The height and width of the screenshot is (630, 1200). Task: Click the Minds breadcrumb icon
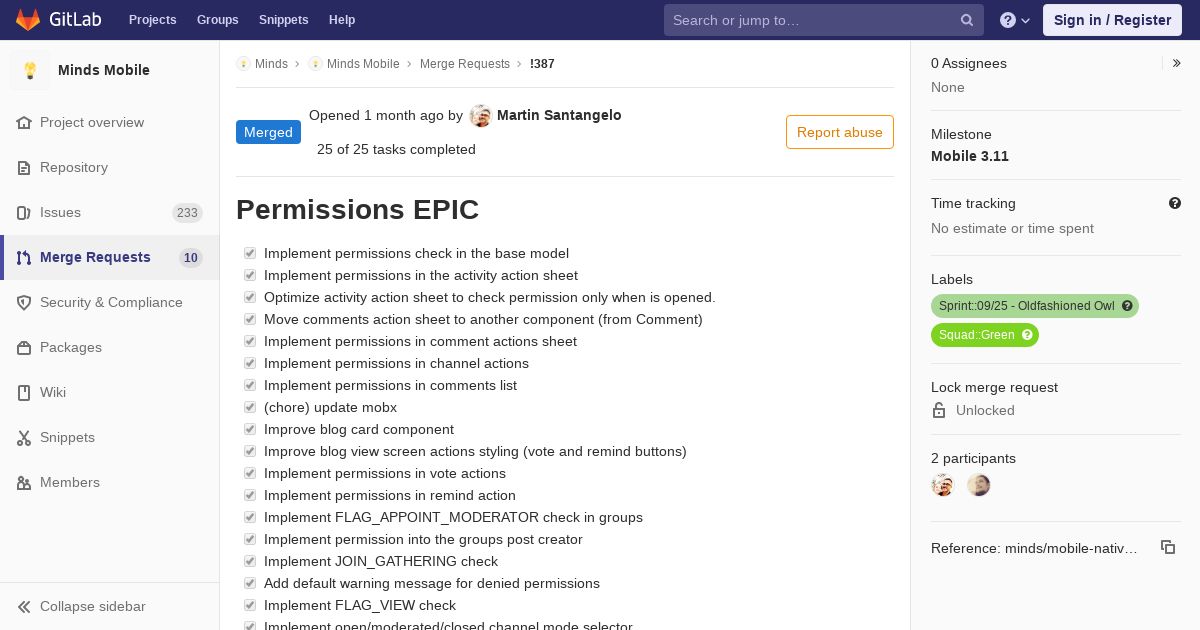pyautogui.click(x=243, y=63)
